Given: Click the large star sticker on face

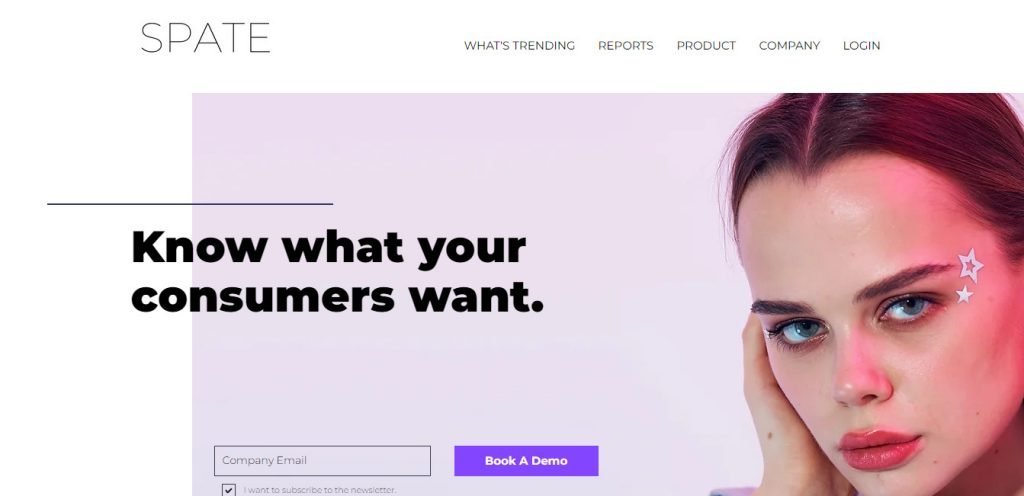Looking at the screenshot, I should pyautogui.click(x=970, y=265).
